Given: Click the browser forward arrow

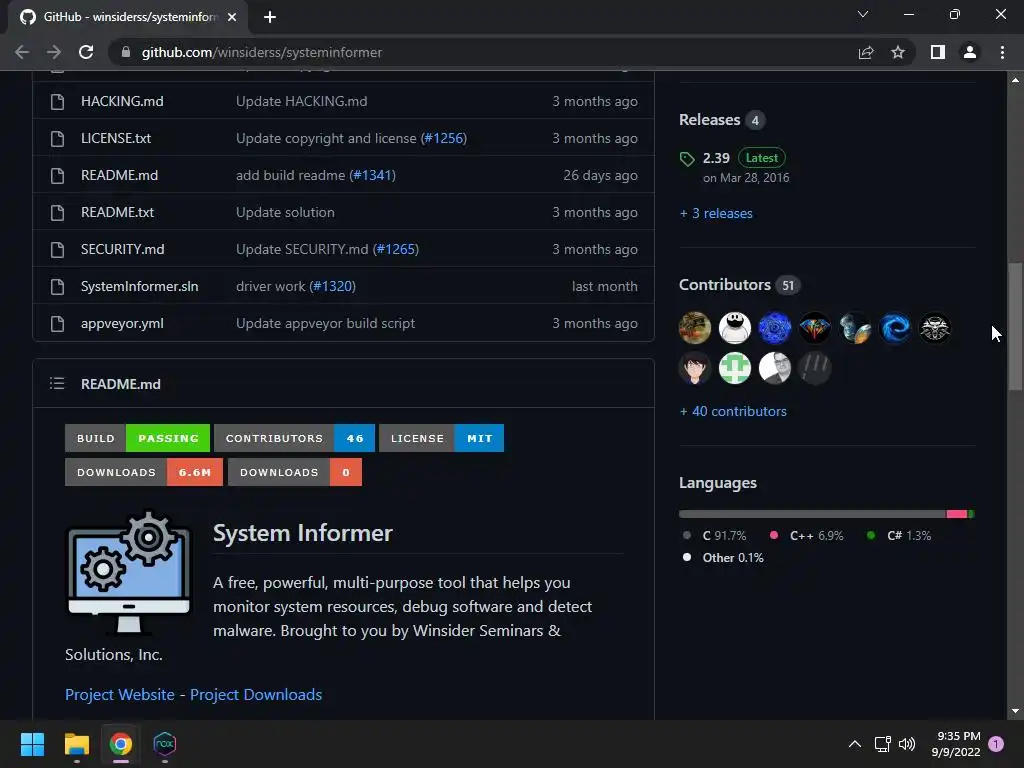Looking at the screenshot, I should click(54, 52).
